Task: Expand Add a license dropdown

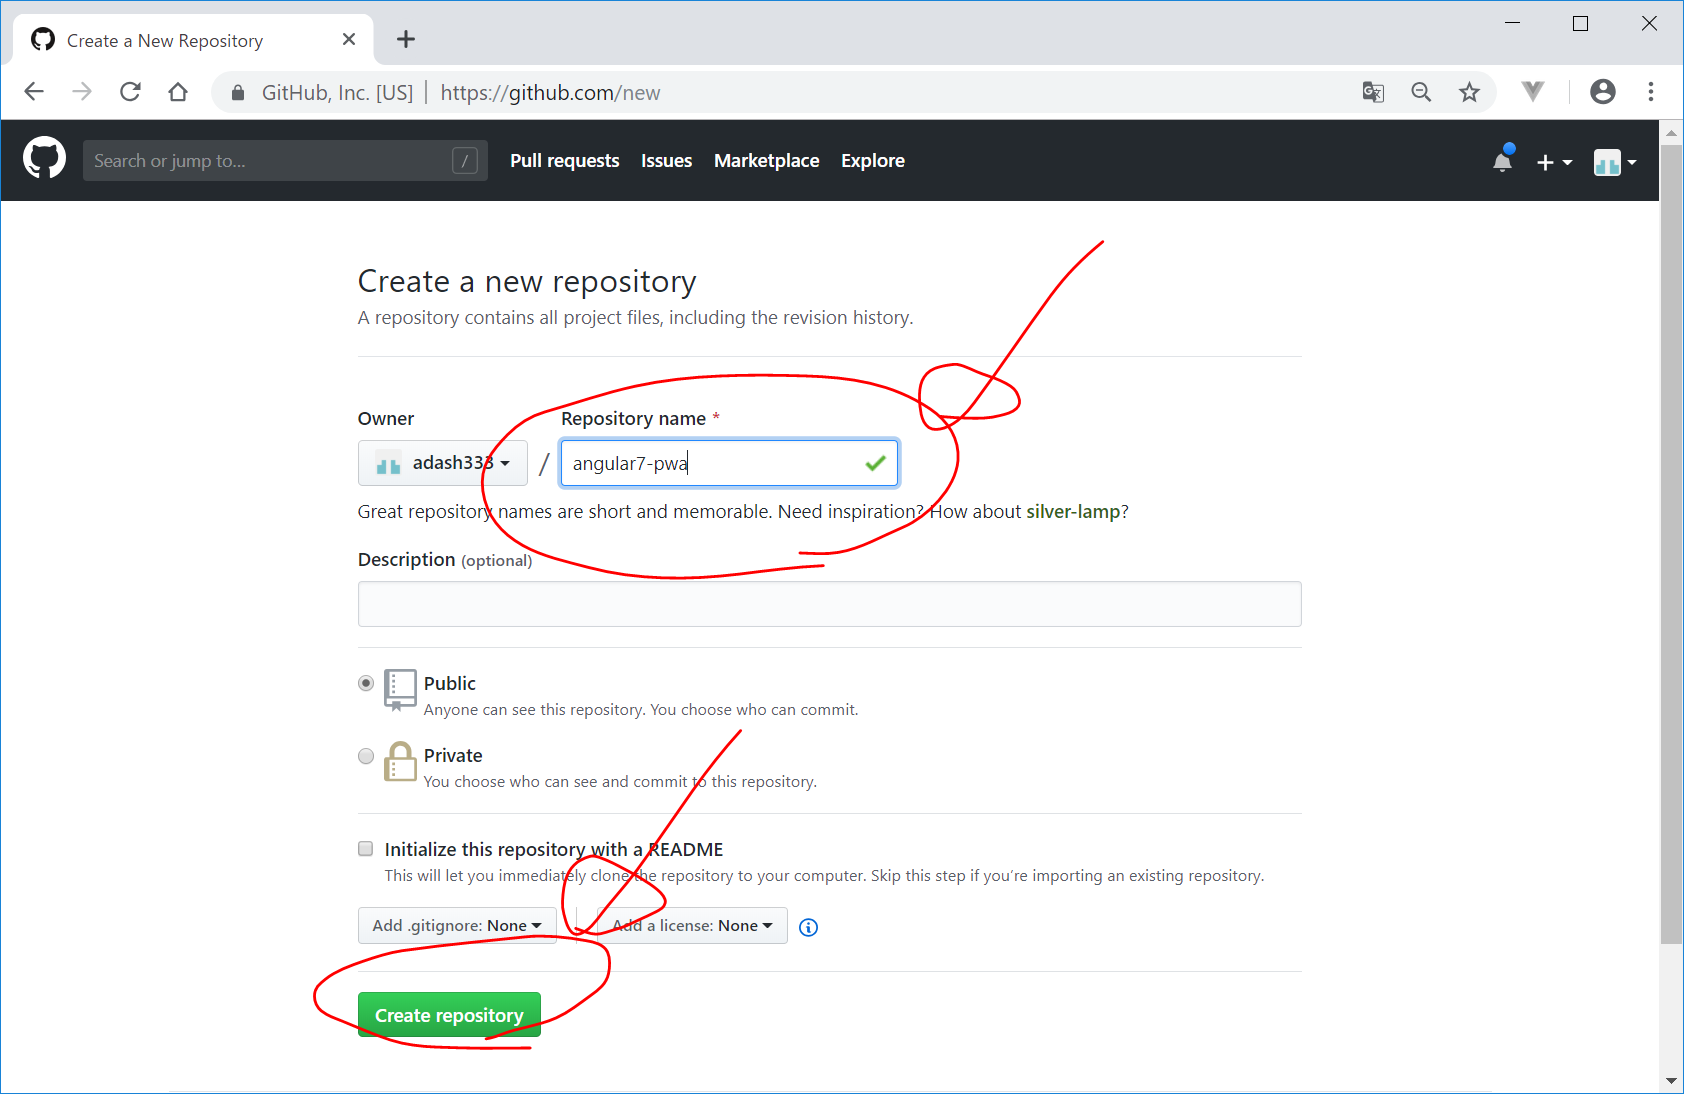Action: [692, 926]
